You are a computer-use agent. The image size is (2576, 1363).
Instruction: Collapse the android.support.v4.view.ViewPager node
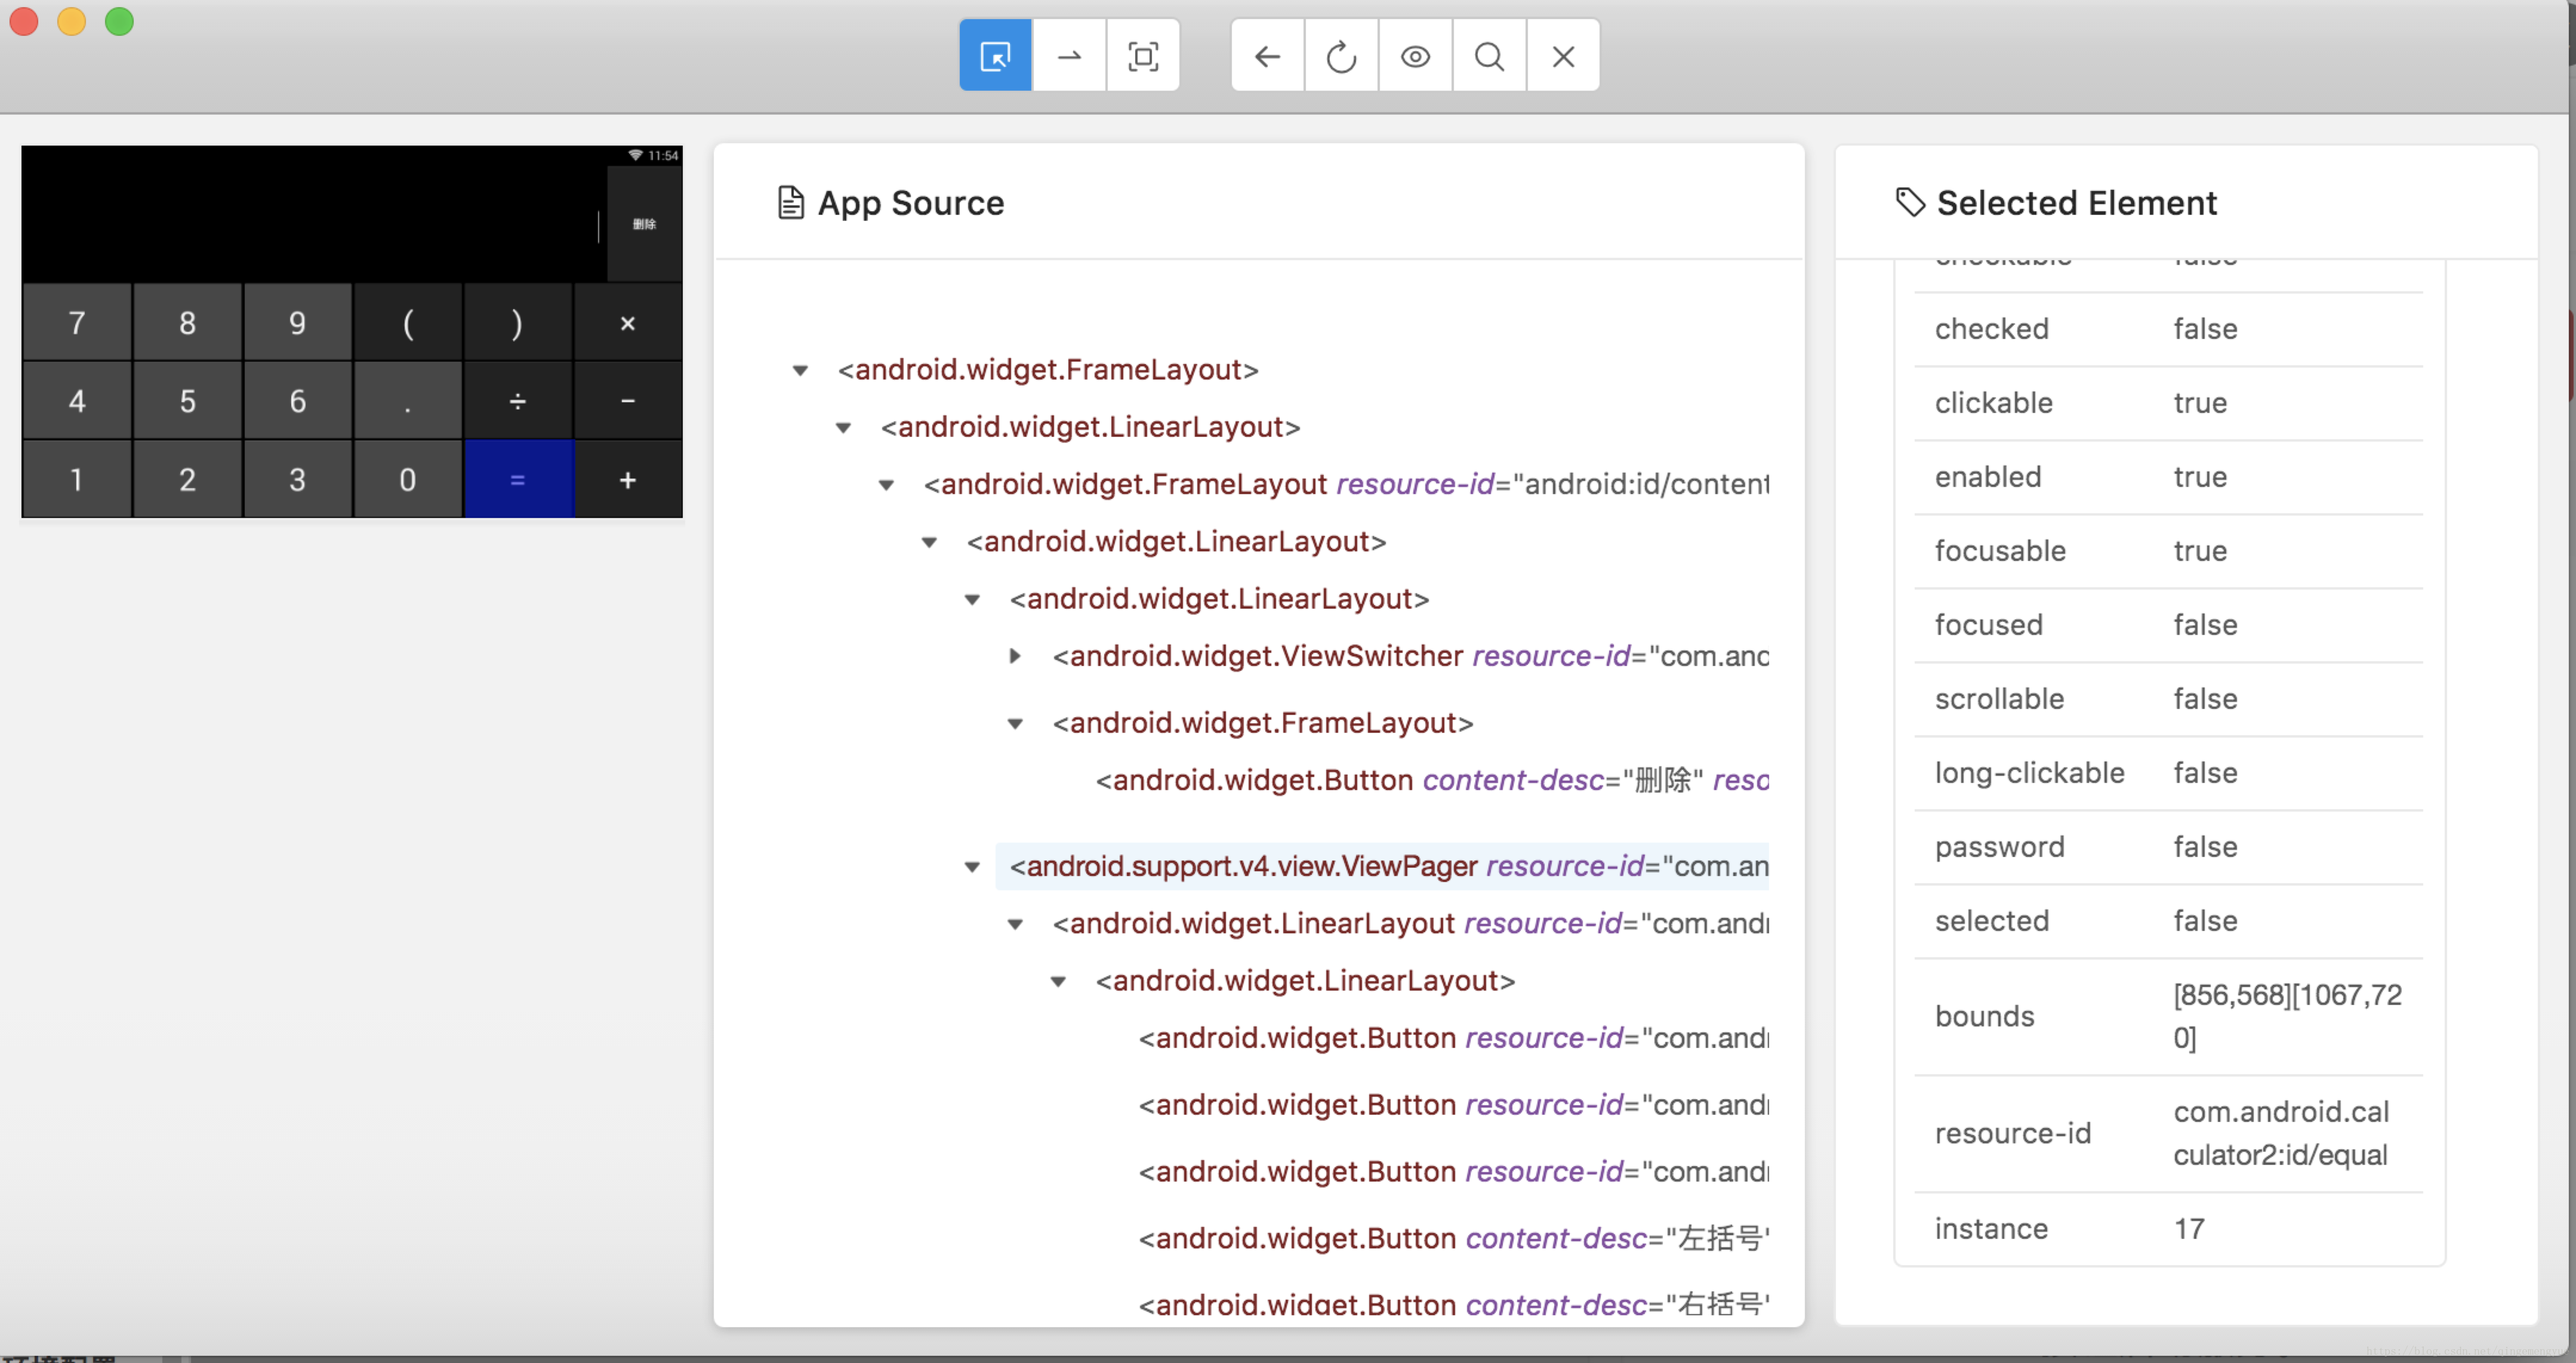click(972, 867)
